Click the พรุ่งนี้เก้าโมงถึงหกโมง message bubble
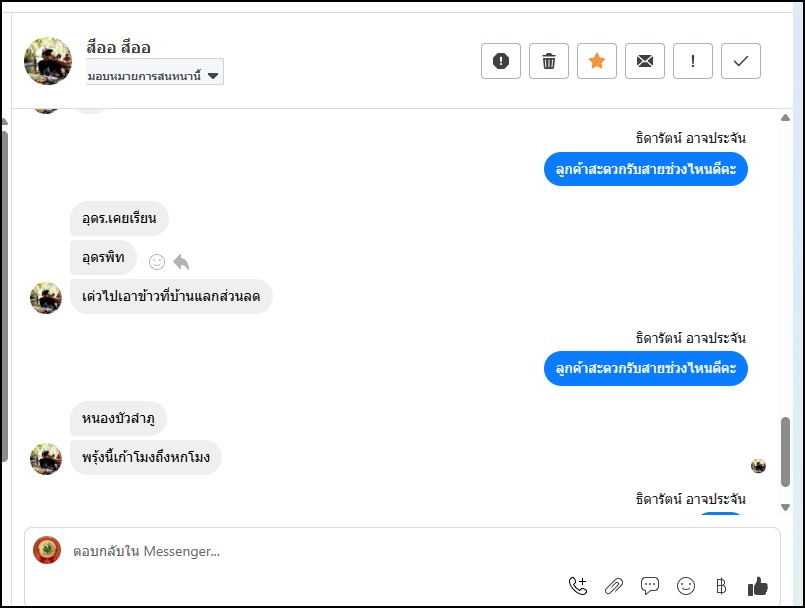 click(146, 457)
